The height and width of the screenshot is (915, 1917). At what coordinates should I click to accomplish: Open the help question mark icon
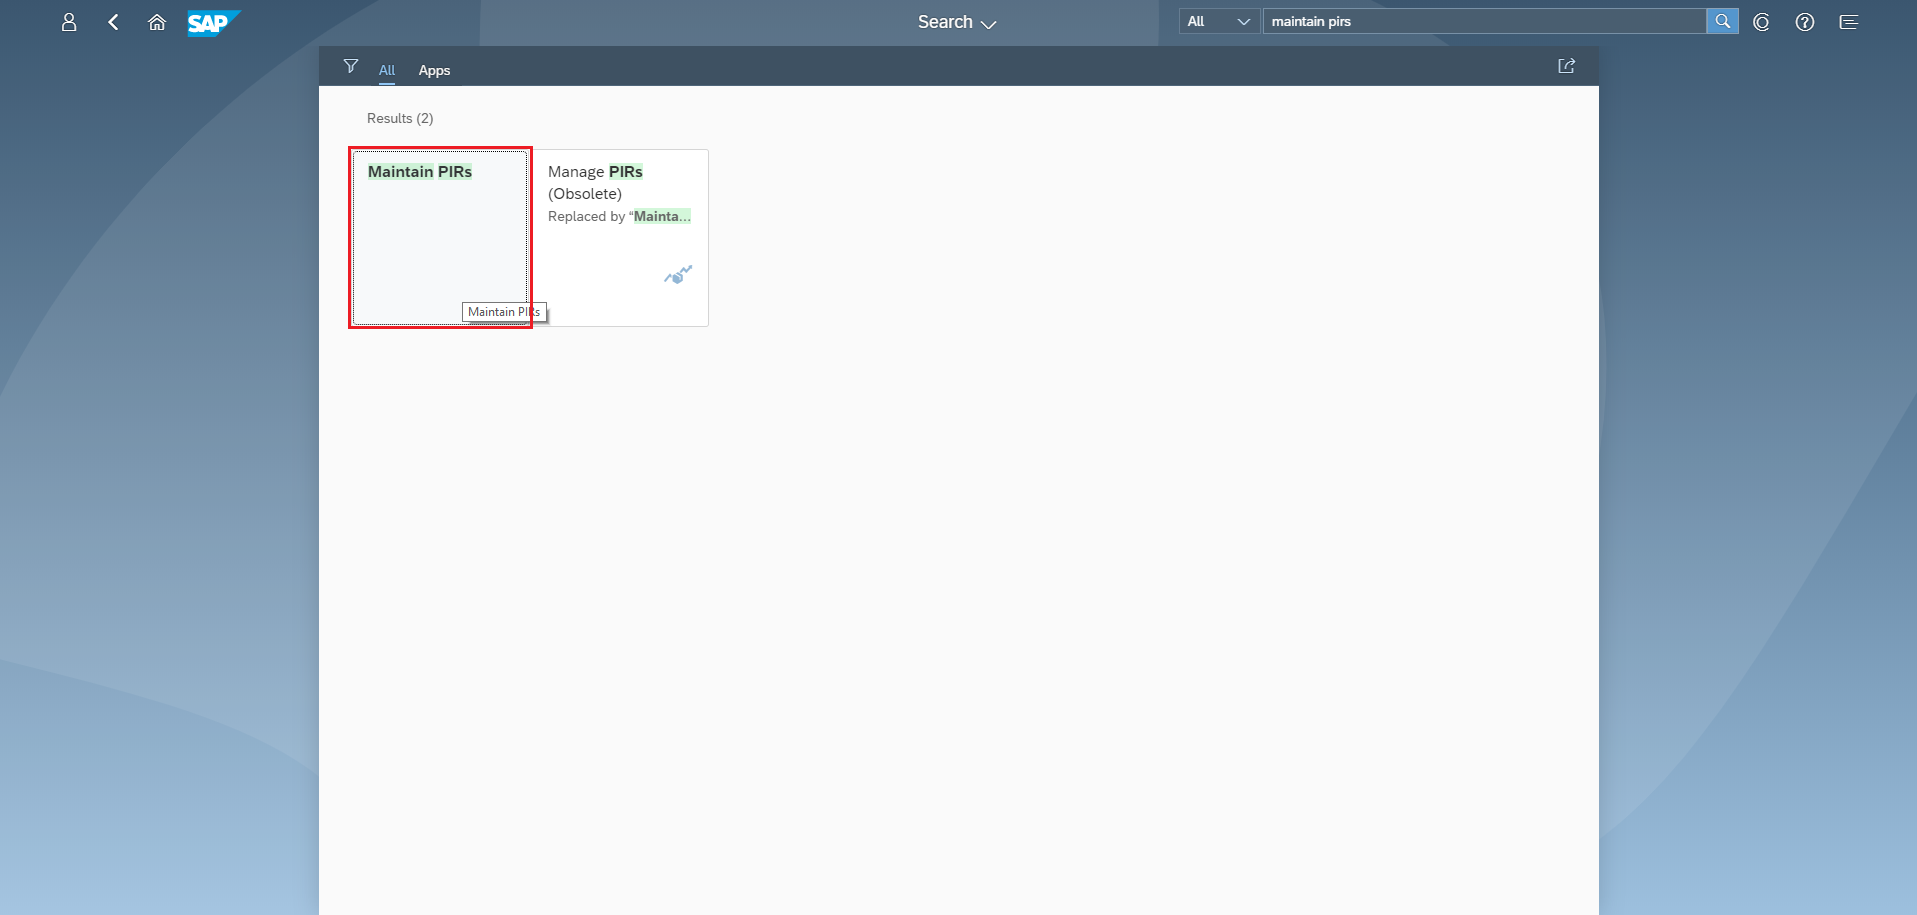pyautogui.click(x=1805, y=22)
